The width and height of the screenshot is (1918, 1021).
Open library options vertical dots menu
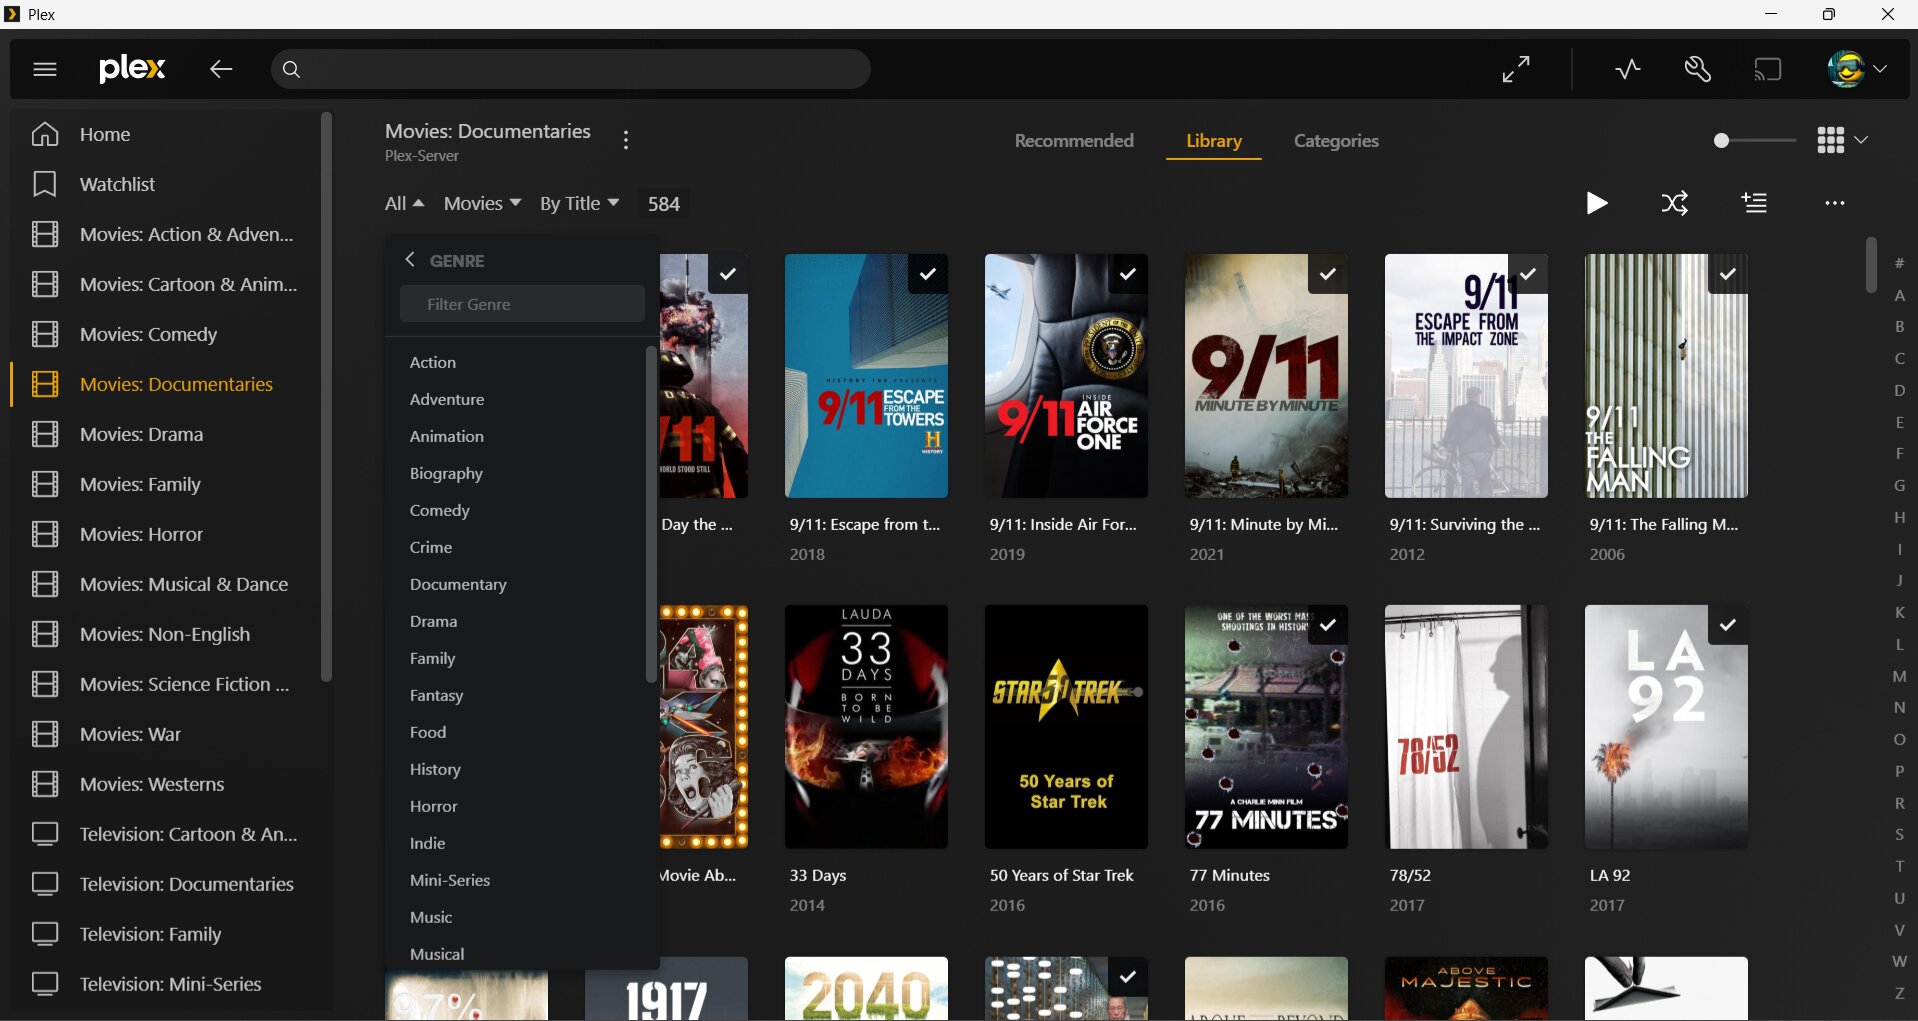626,140
